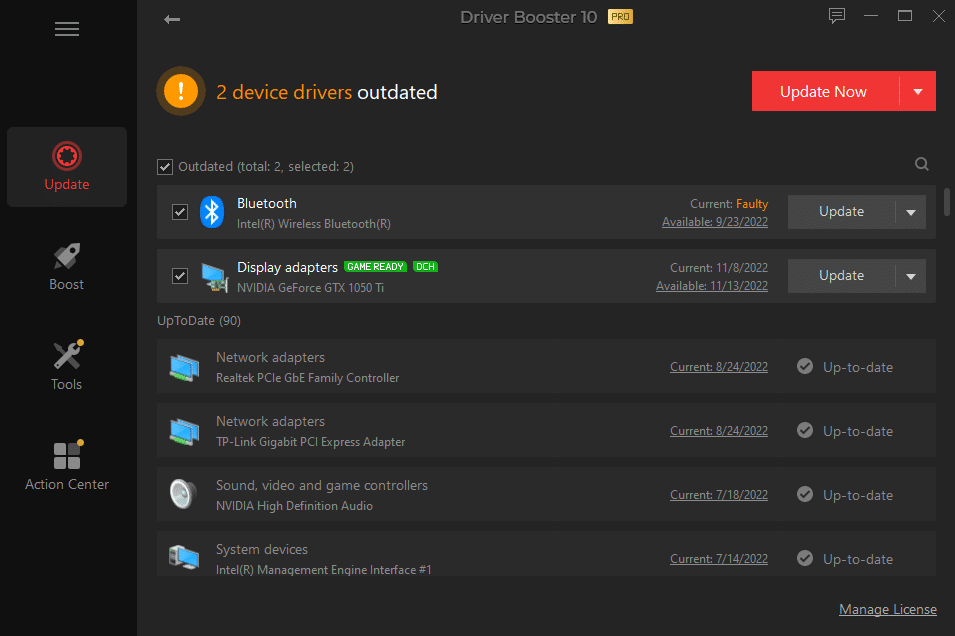The height and width of the screenshot is (636, 955).
Task: Click the NVIDIA audio speaker icon
Action: pyautogui.click(x=183, y=494)
